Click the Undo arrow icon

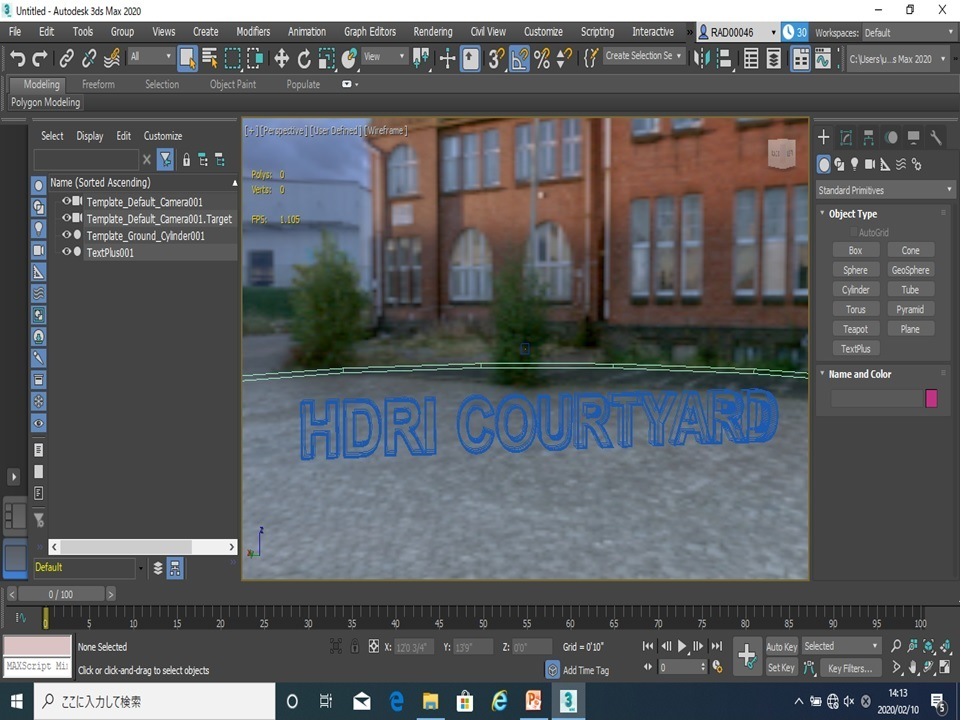click(18, 59)
